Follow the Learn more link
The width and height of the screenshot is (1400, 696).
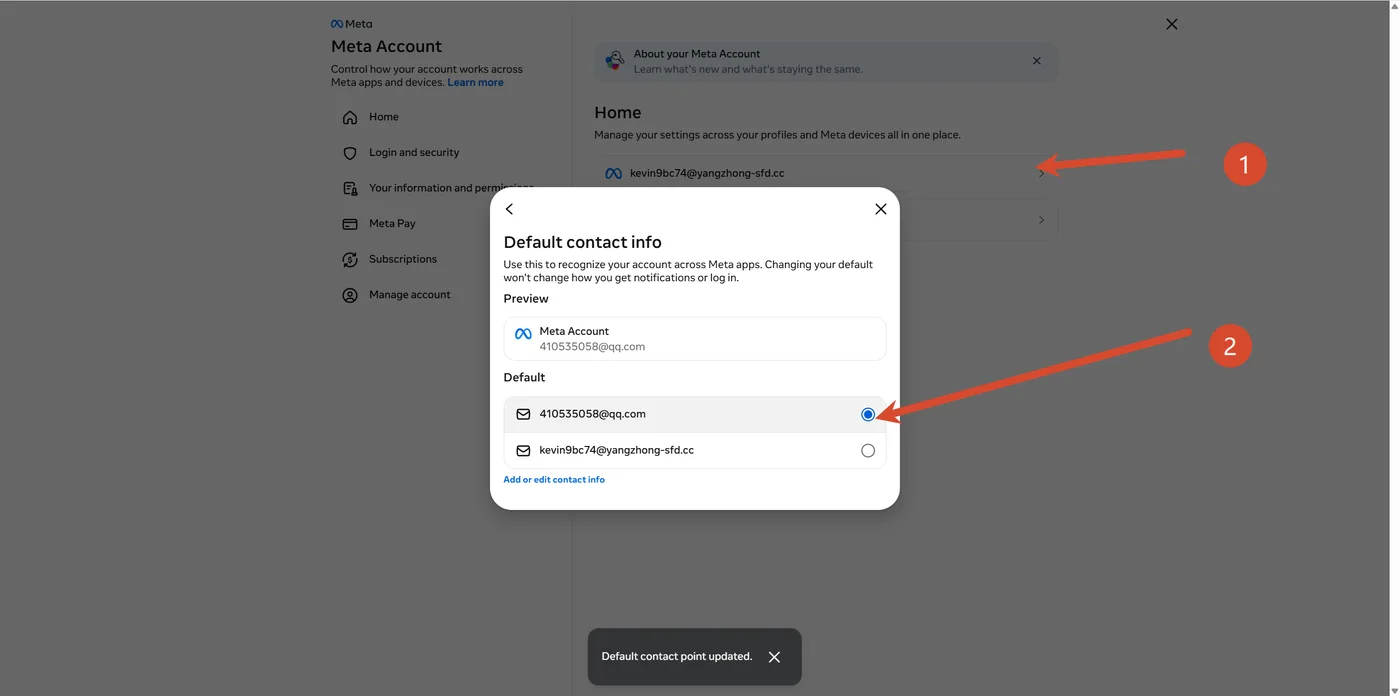coord(476,83)
